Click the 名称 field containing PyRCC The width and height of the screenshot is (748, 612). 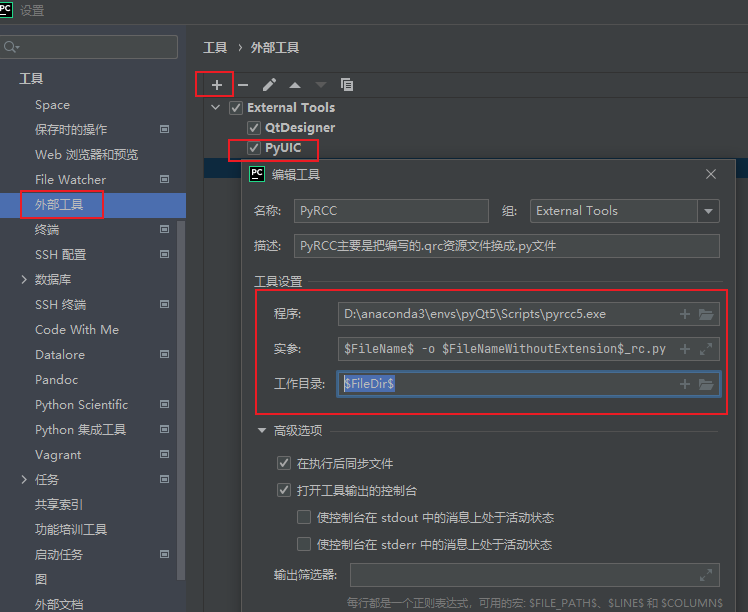(x=391, y=211)
